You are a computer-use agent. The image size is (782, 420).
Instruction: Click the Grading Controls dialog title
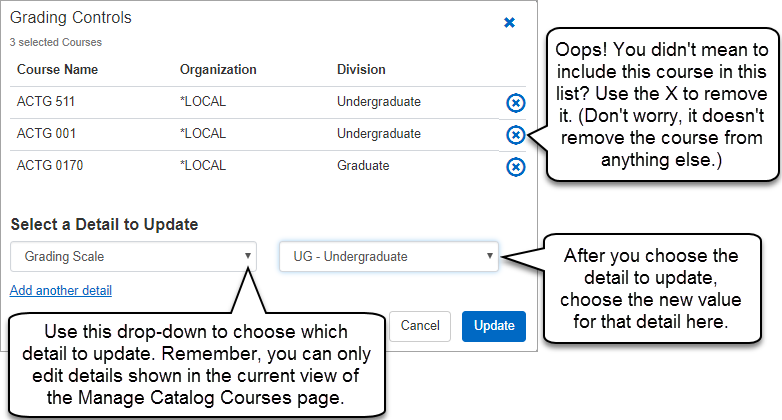point(70,18)
